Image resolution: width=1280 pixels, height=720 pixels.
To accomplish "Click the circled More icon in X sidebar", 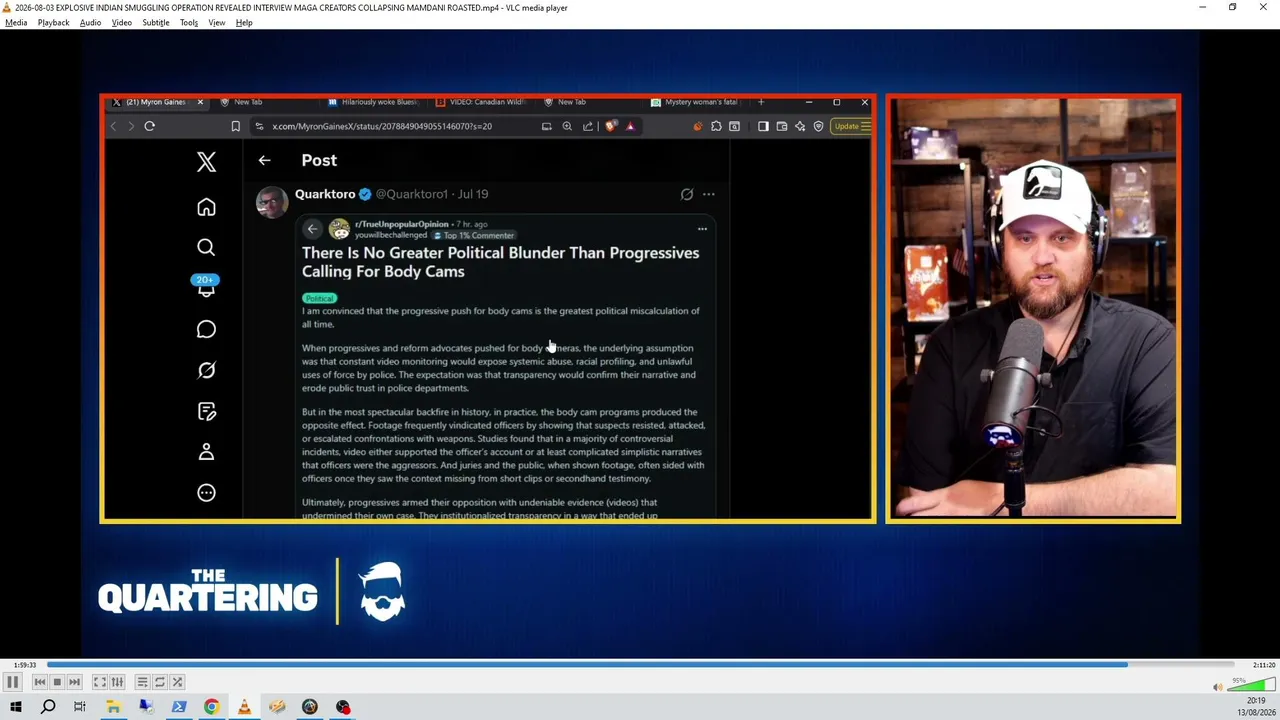I will tap(206, 492).
